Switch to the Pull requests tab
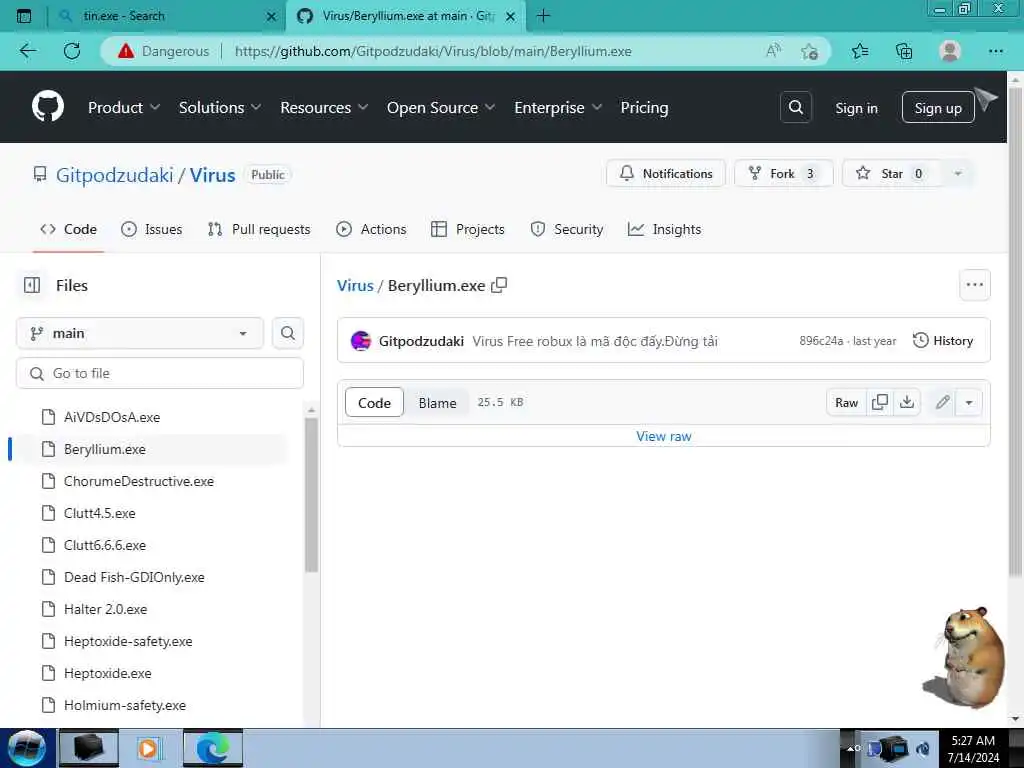1024x768 pixels. [x=259, y=229]
